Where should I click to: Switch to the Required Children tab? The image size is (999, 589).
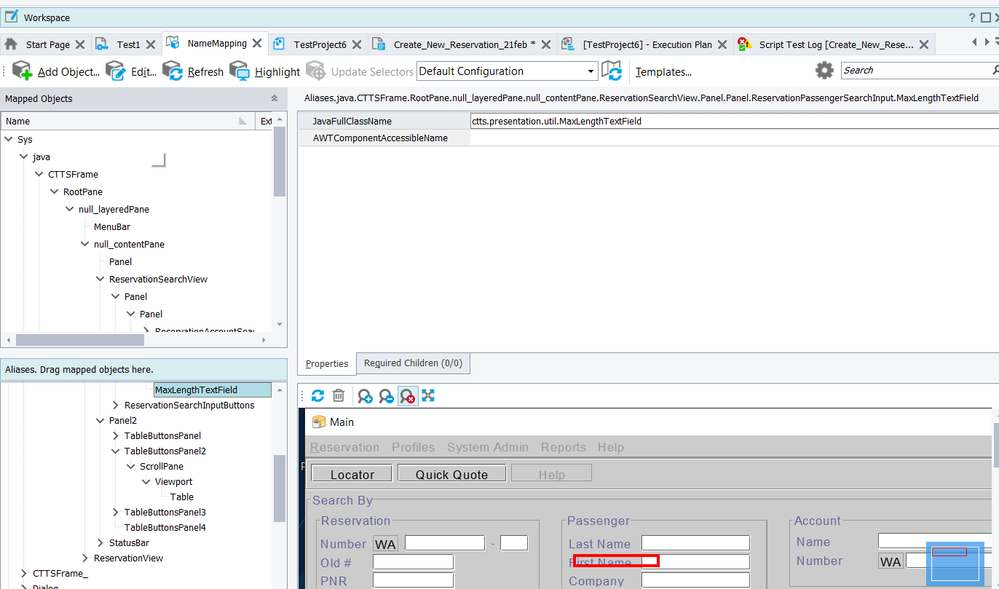tap(412, 363)
